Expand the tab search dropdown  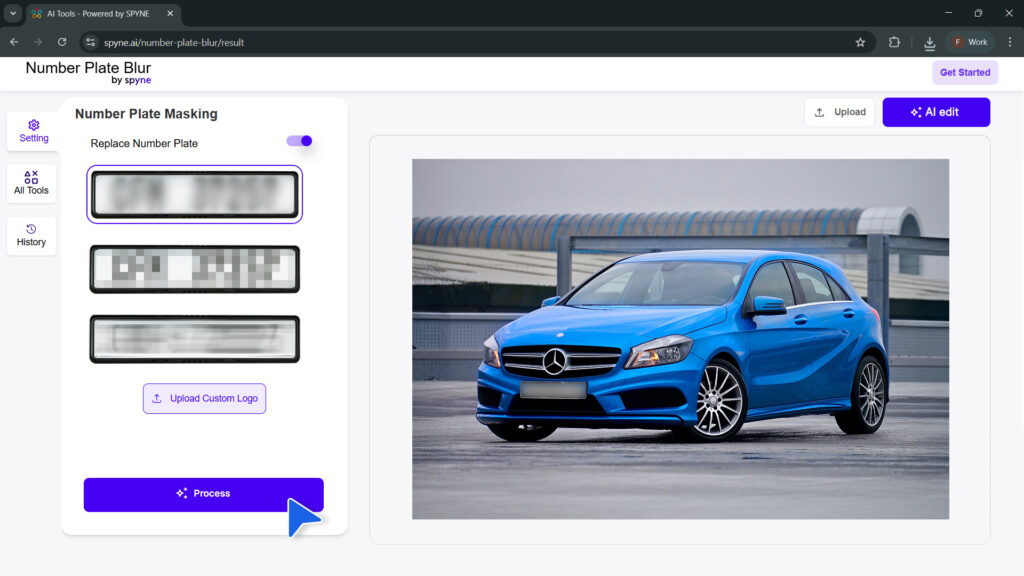coord(12,13)
